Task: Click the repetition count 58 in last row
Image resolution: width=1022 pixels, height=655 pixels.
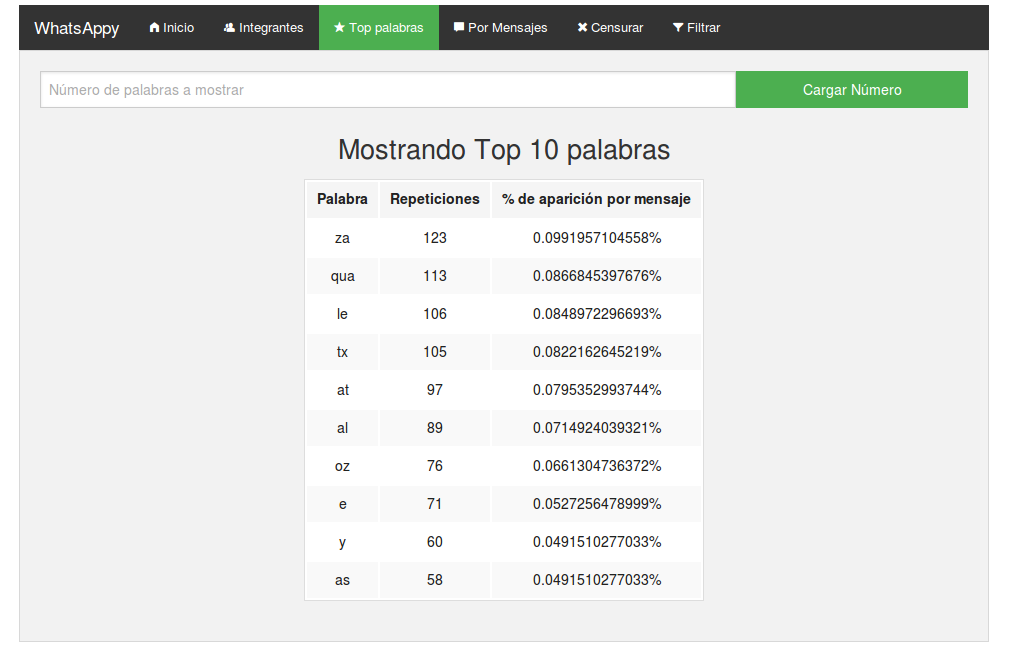Action: [x=434, y=580]
